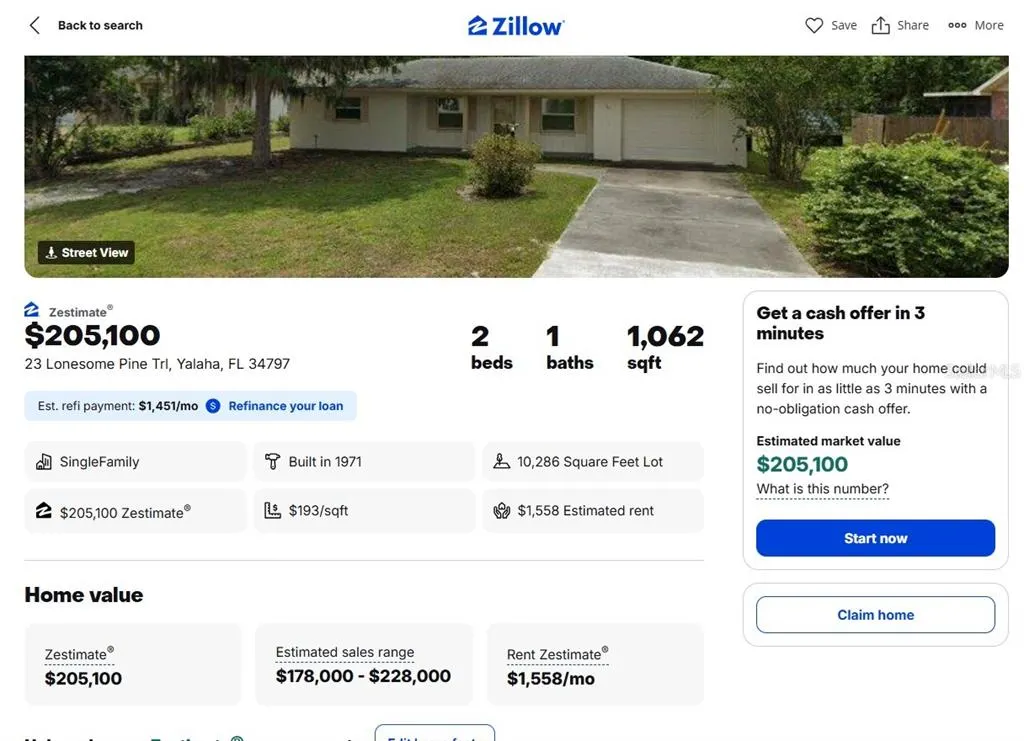Image resolution: width=1024 pixels, height=741 pixels.
Task: Click the Zillow logo
Action: click(516, 26)
